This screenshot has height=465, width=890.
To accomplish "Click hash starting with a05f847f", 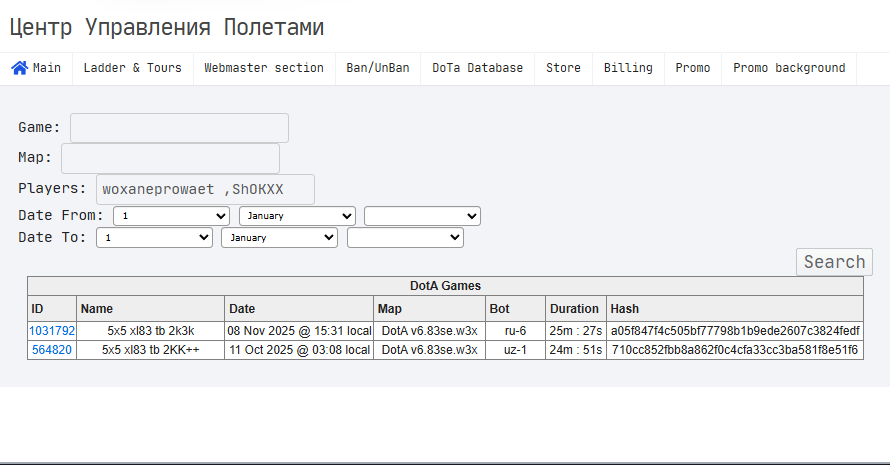I will pyautogui.click(x=735, y=331).
